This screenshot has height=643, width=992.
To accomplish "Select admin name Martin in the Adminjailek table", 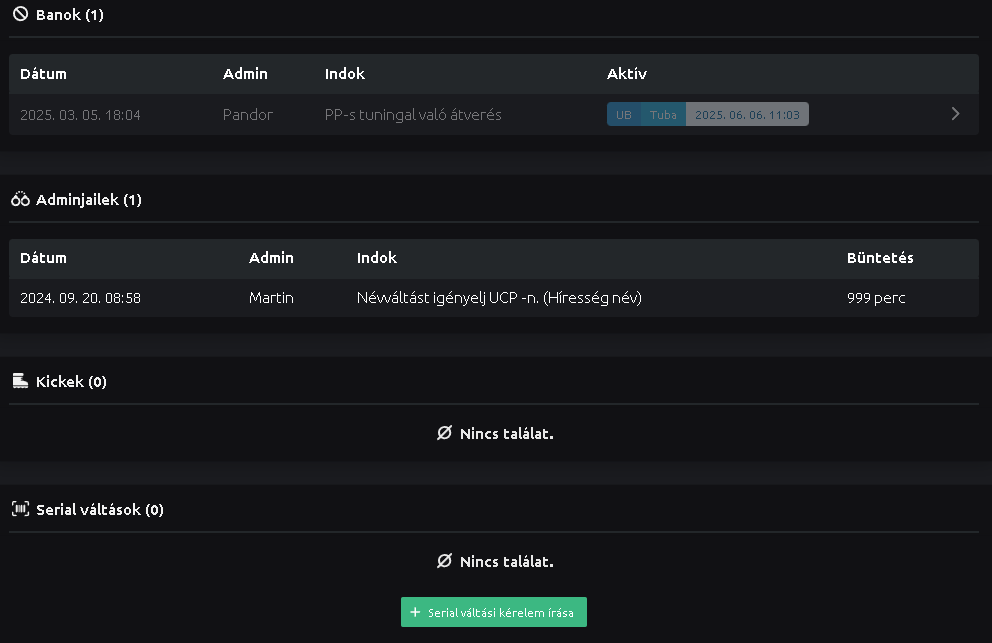I will [271, 298].
